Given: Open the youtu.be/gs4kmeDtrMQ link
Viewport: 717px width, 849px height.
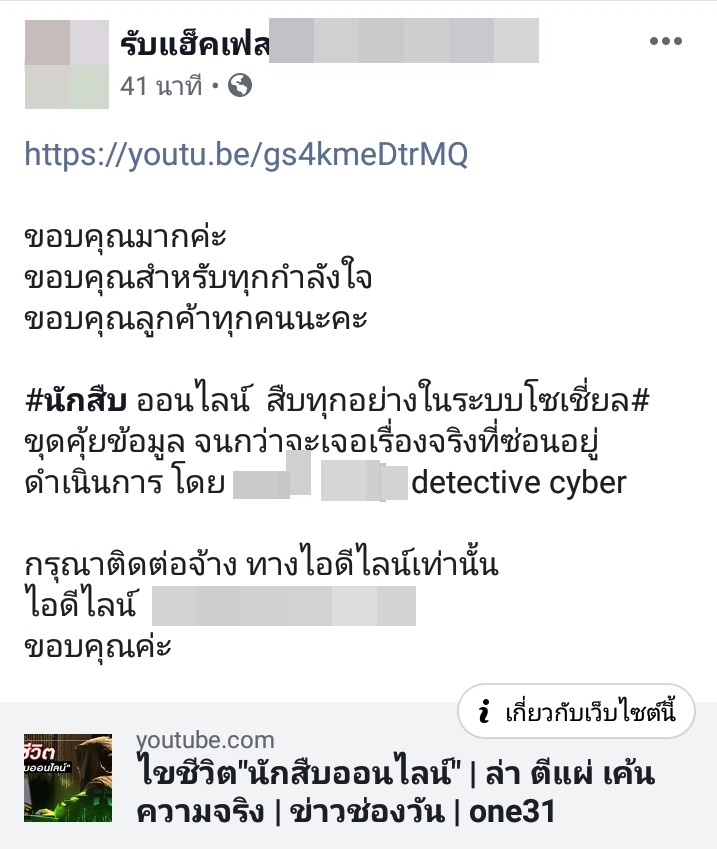Looking at the screenshot, I should (246, 154).
